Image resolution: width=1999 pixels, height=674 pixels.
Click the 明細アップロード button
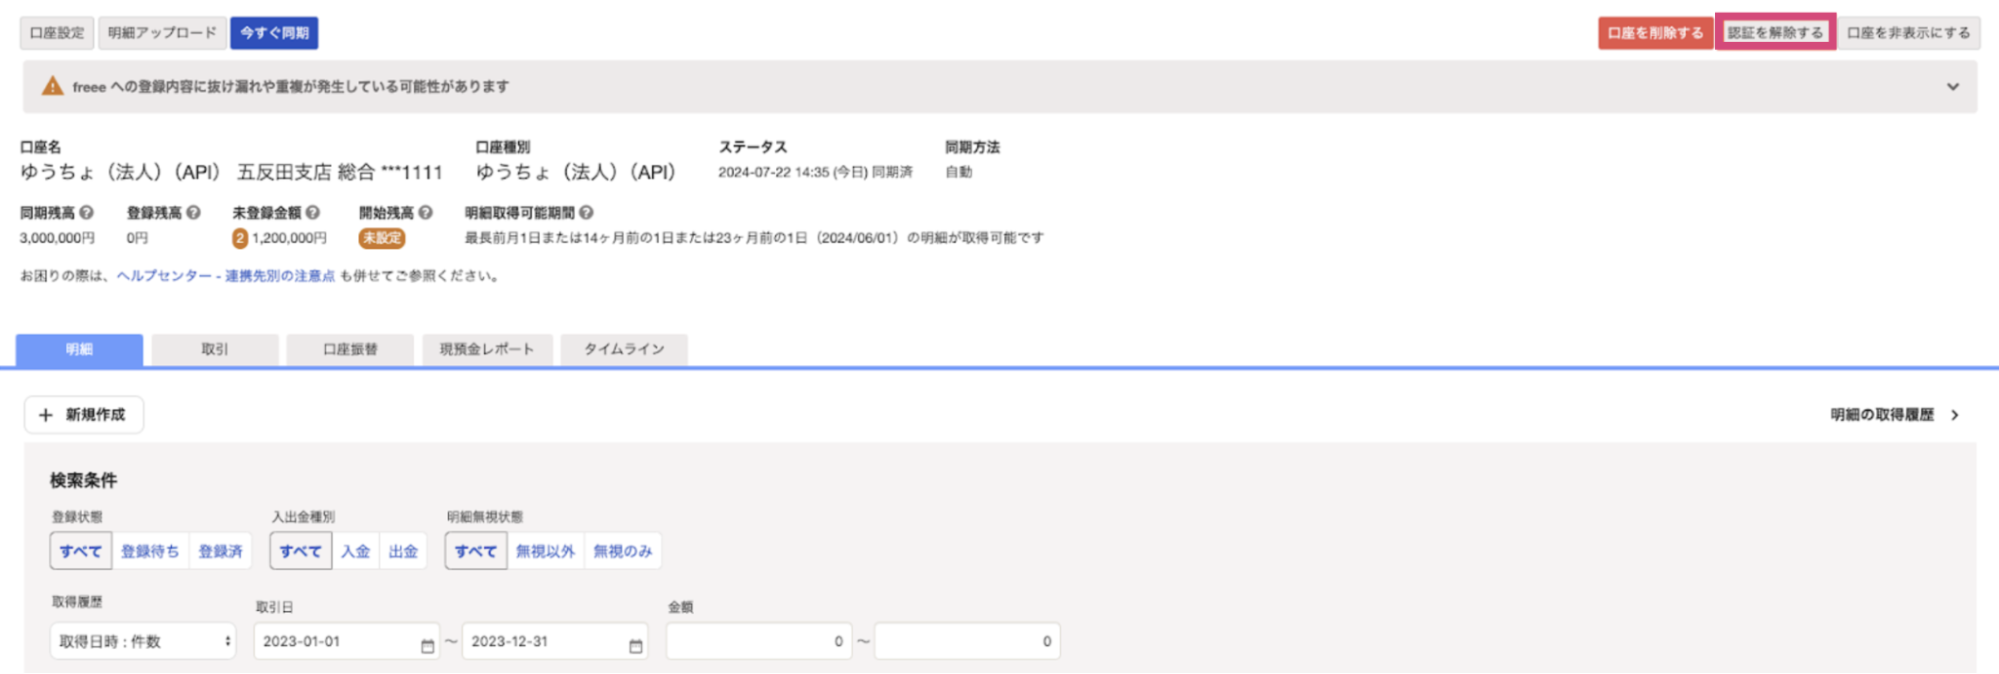pyautogui.click(x=162, y=33)
